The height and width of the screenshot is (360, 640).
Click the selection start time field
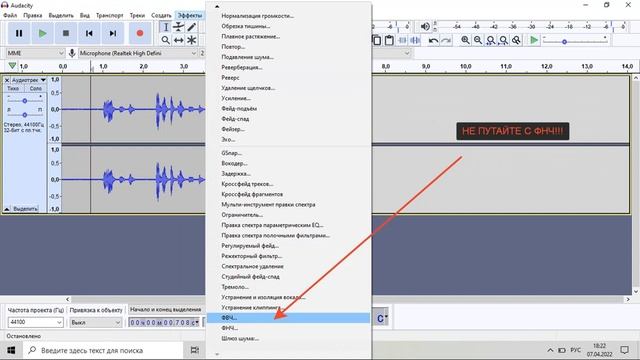tap(164, 322)
